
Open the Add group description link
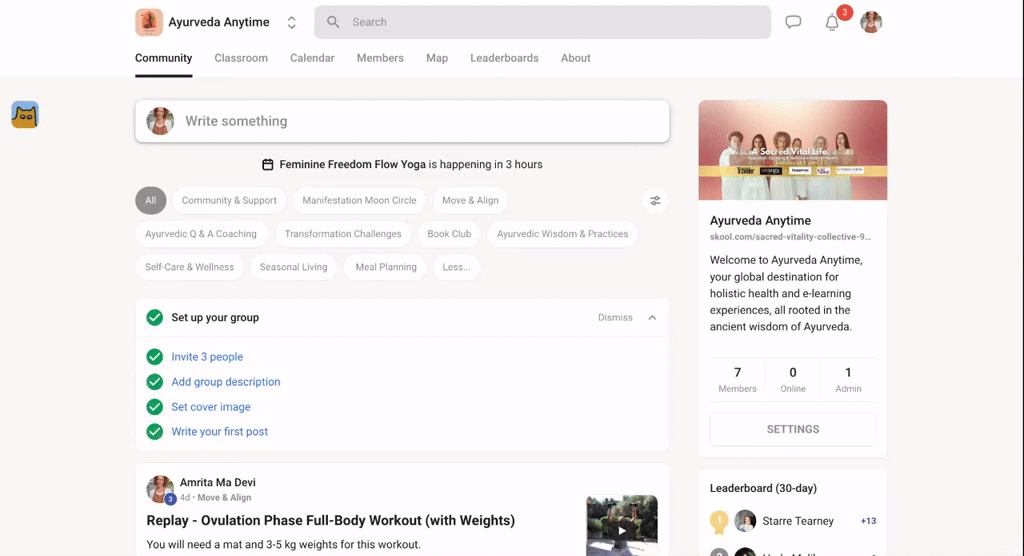226,382
